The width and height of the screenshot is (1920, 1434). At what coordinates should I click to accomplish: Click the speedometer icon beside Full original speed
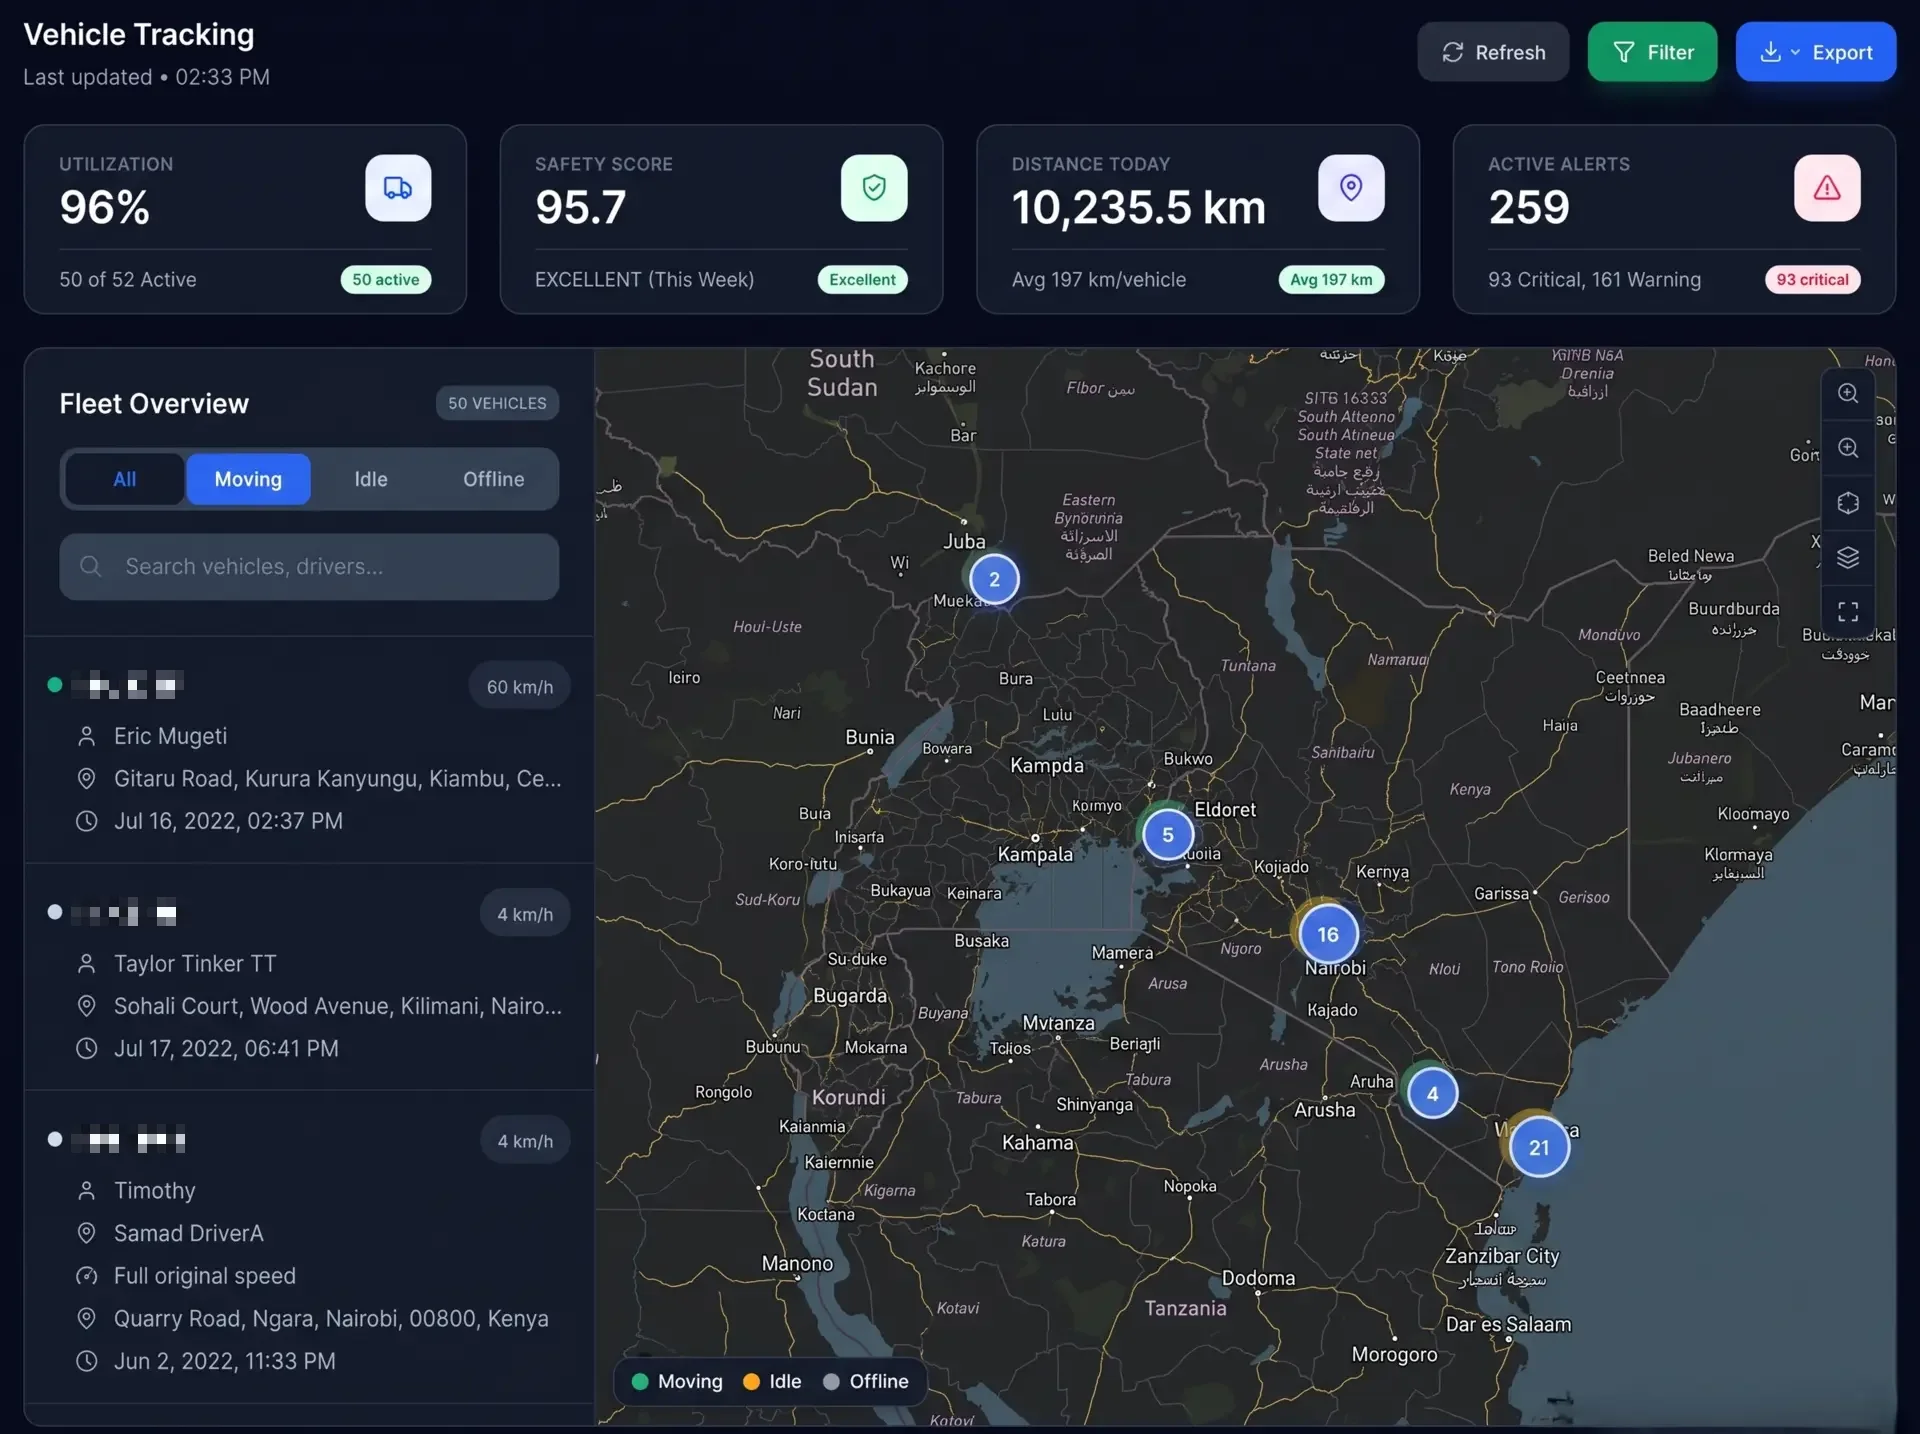(87, 1276)
